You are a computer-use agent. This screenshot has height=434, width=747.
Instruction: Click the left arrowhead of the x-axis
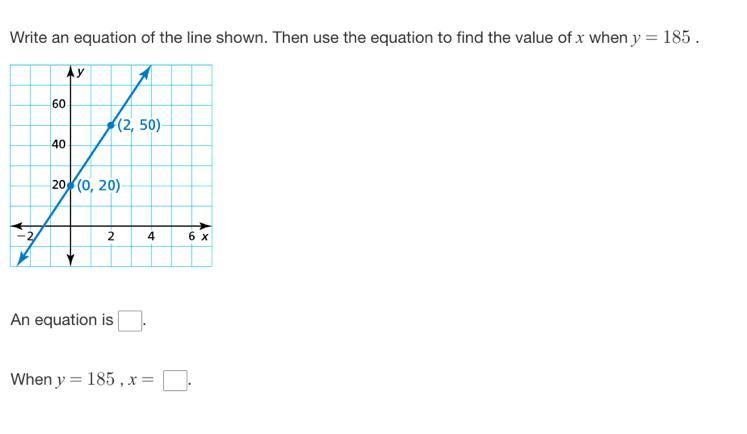17,226
